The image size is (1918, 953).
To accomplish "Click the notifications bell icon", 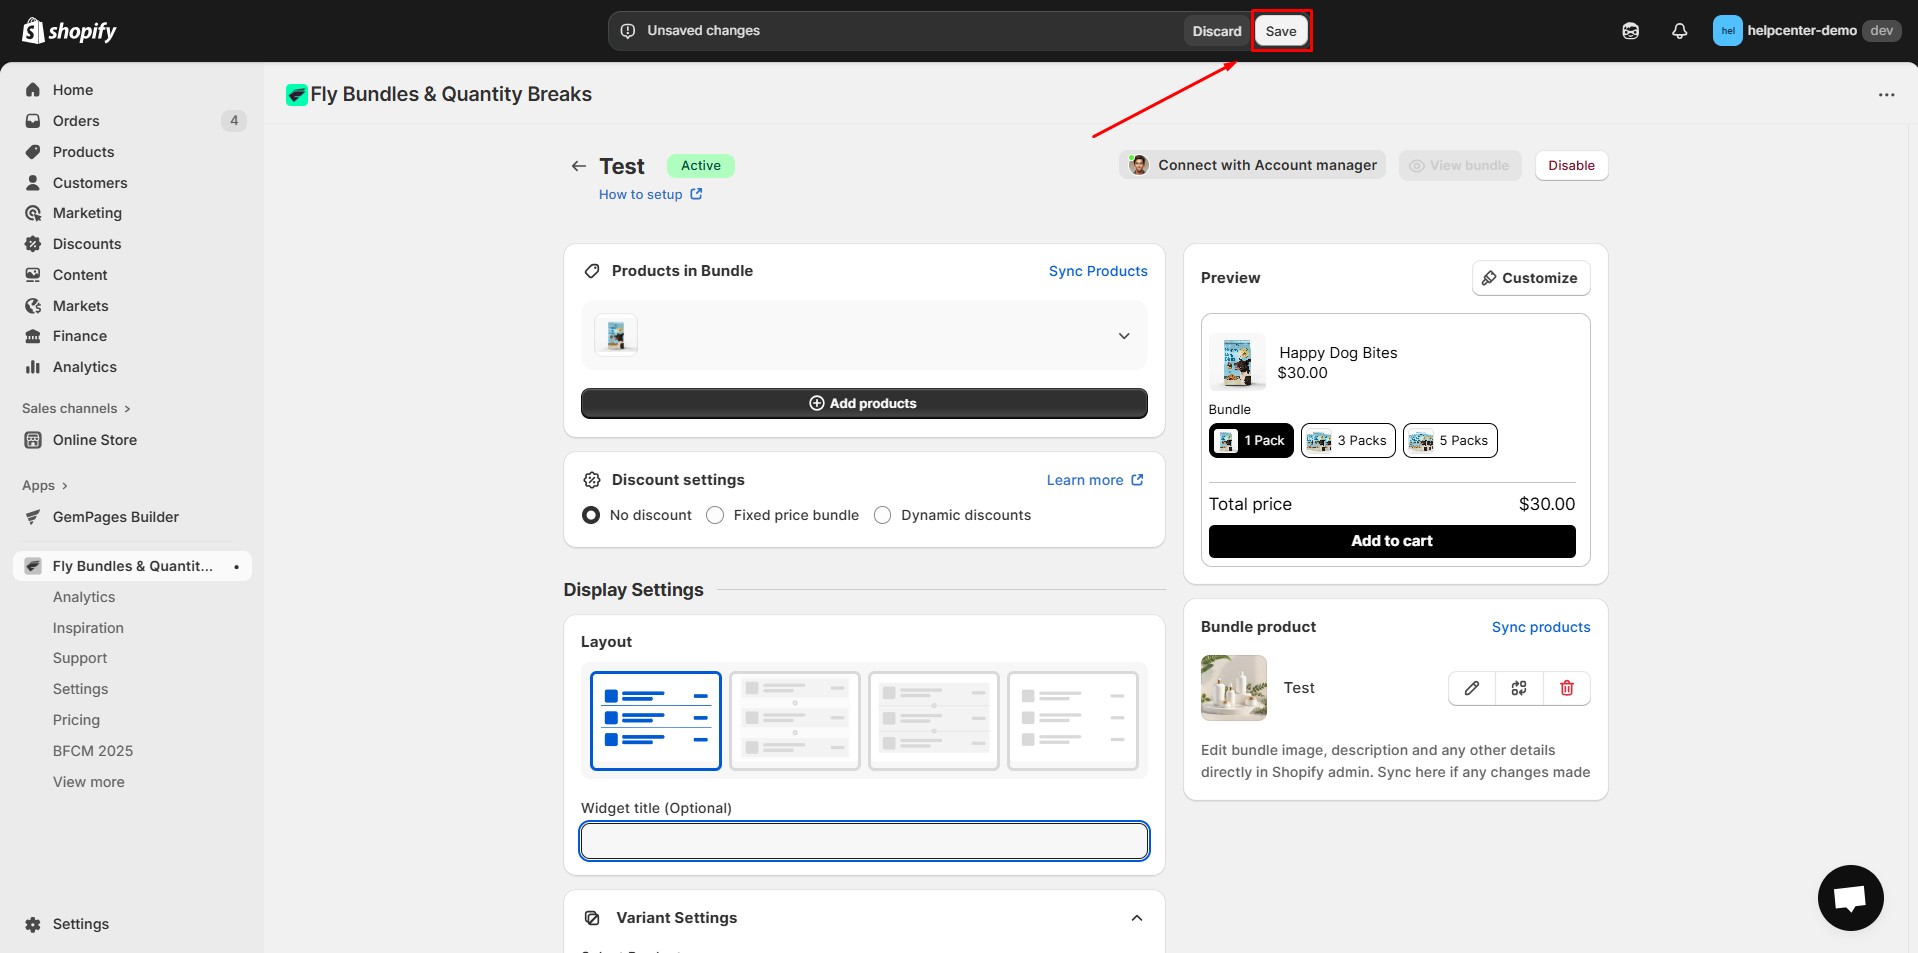I will tap(1679, 31).
